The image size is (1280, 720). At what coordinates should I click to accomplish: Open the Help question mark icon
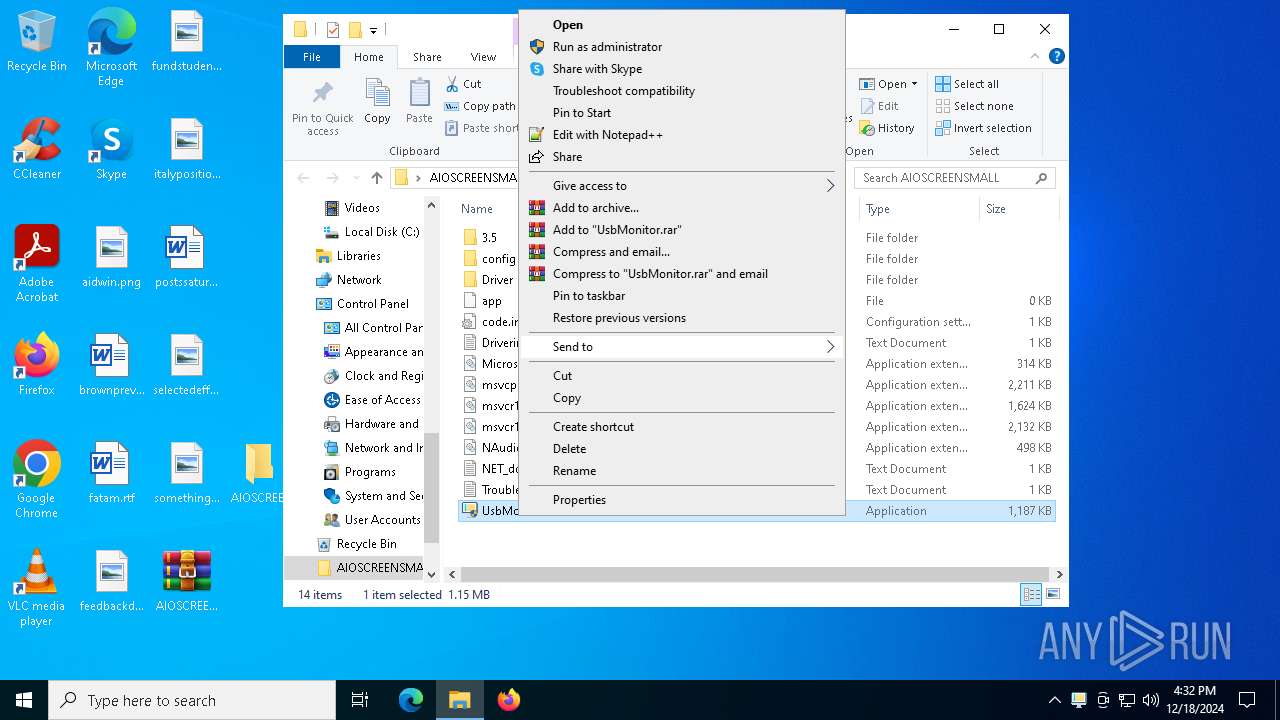pos(1056,57)
